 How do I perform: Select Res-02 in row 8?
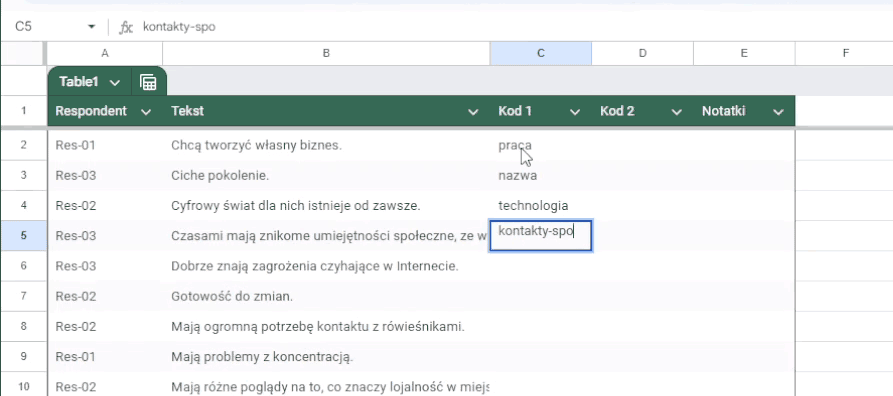tap(105, 326)
